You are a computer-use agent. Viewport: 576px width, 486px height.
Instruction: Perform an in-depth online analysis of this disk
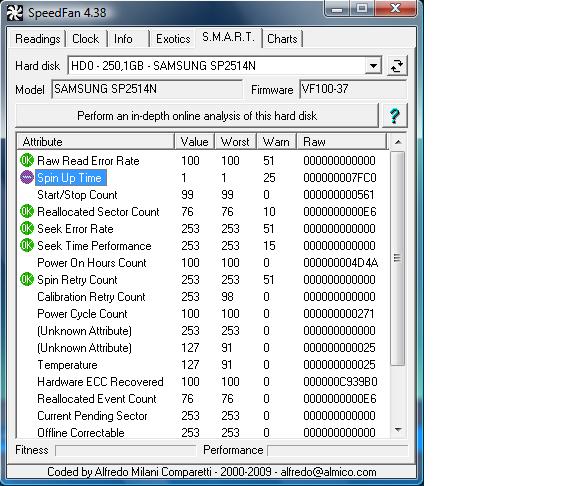coord(197,116)
